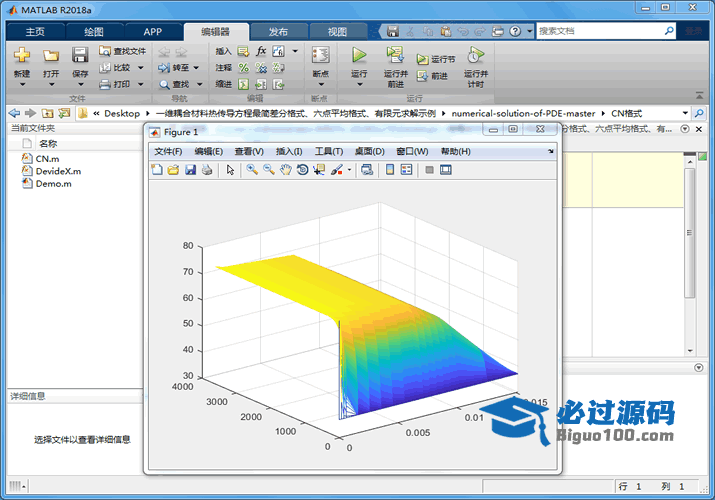Click Run and Time (运行并计时) icon

tap(475, 55)
